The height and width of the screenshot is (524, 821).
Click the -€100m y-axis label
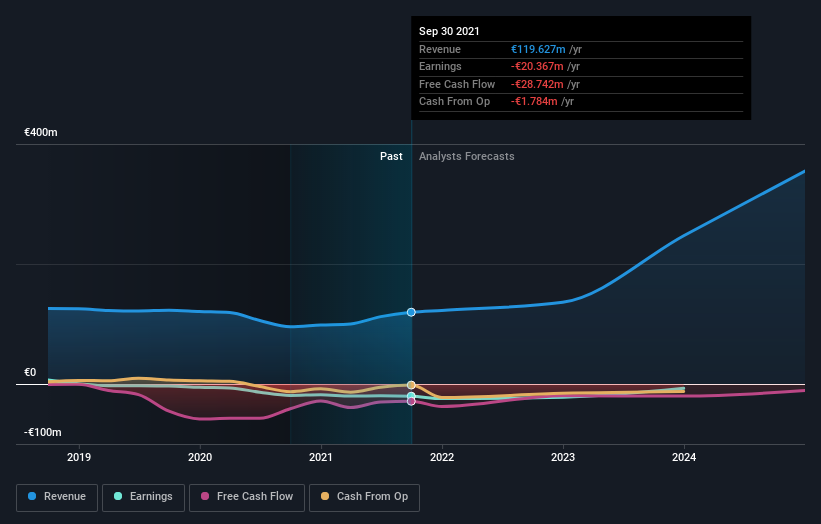[42, 432]
